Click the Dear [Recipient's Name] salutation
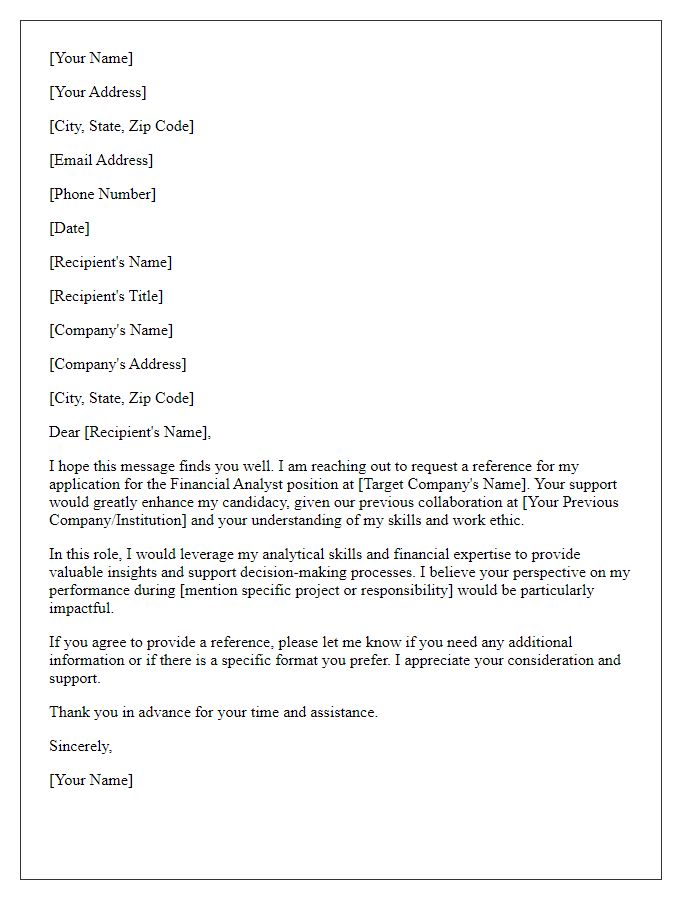The height and width of the screenshot is (900, 700). [x=130, y=432]
